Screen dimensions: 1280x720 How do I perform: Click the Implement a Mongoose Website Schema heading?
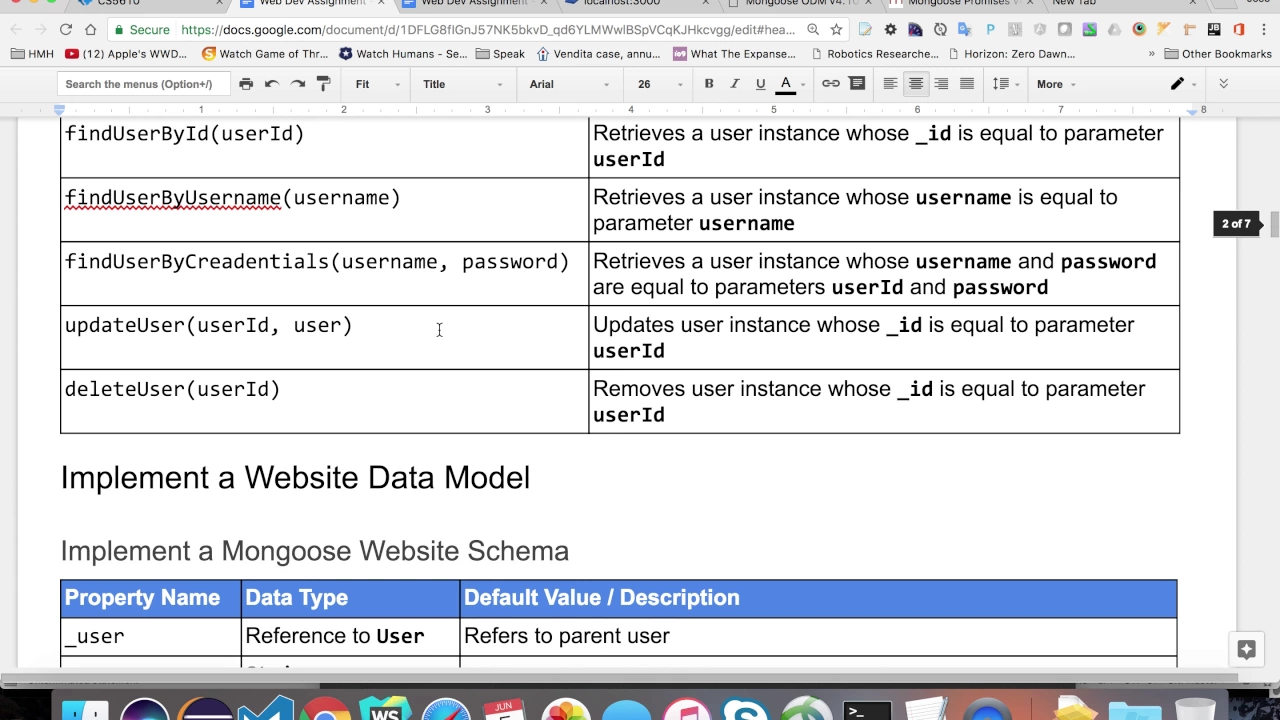click(314, 551)
